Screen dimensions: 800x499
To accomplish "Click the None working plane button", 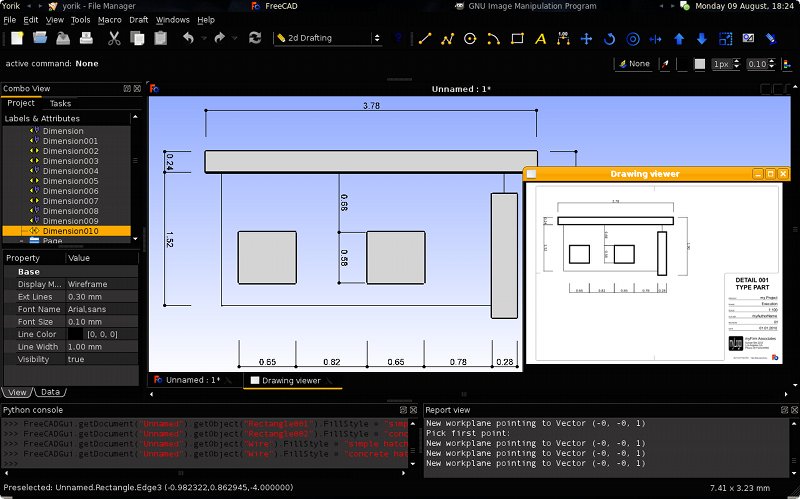I will point(633,64).
